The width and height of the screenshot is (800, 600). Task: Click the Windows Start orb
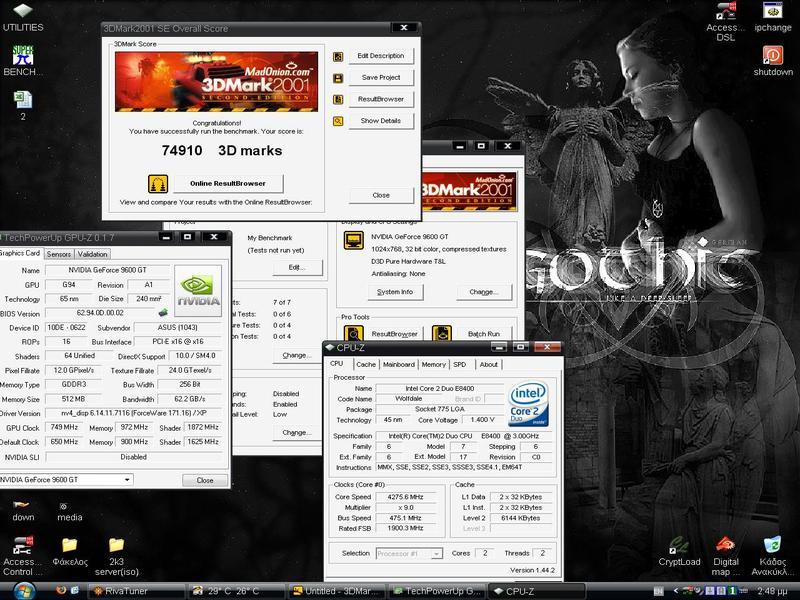pos(23,591)
